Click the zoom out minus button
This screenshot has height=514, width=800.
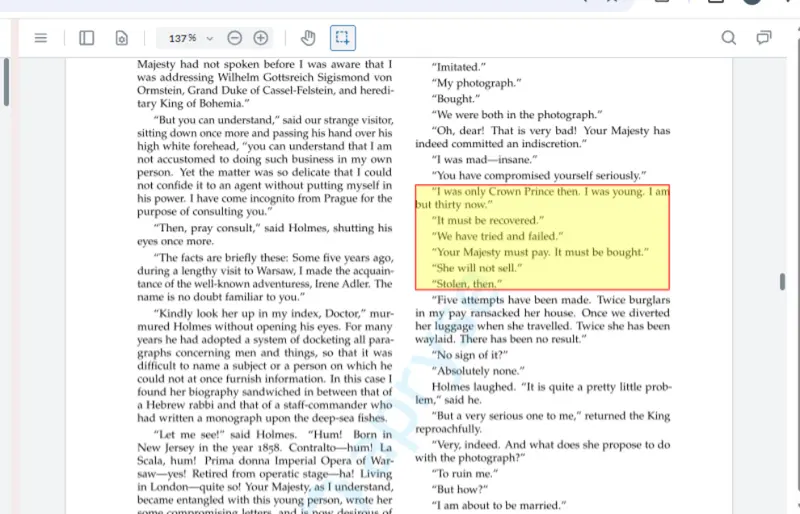coord(235,38)
